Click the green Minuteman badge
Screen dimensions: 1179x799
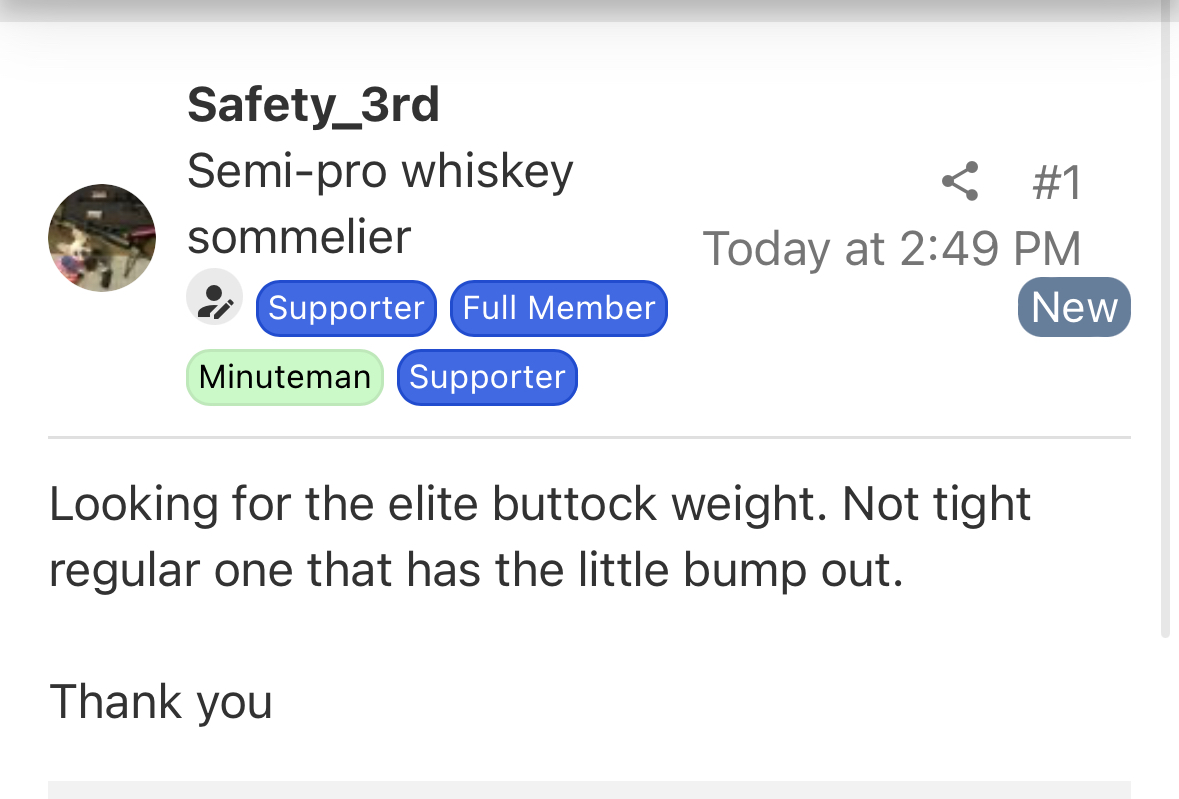click(285, 377)
